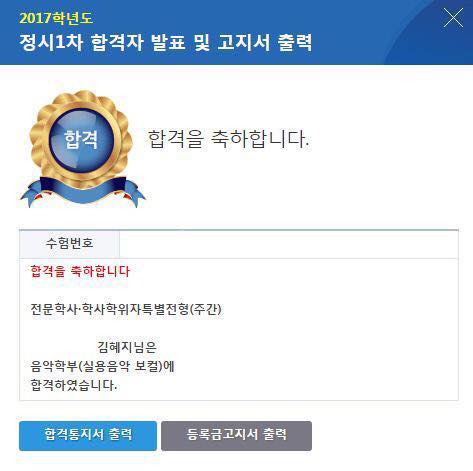This screenshot has height=471, width=473.
Task: Click the 합격하였습니다. final line
Action: point(74,385)
